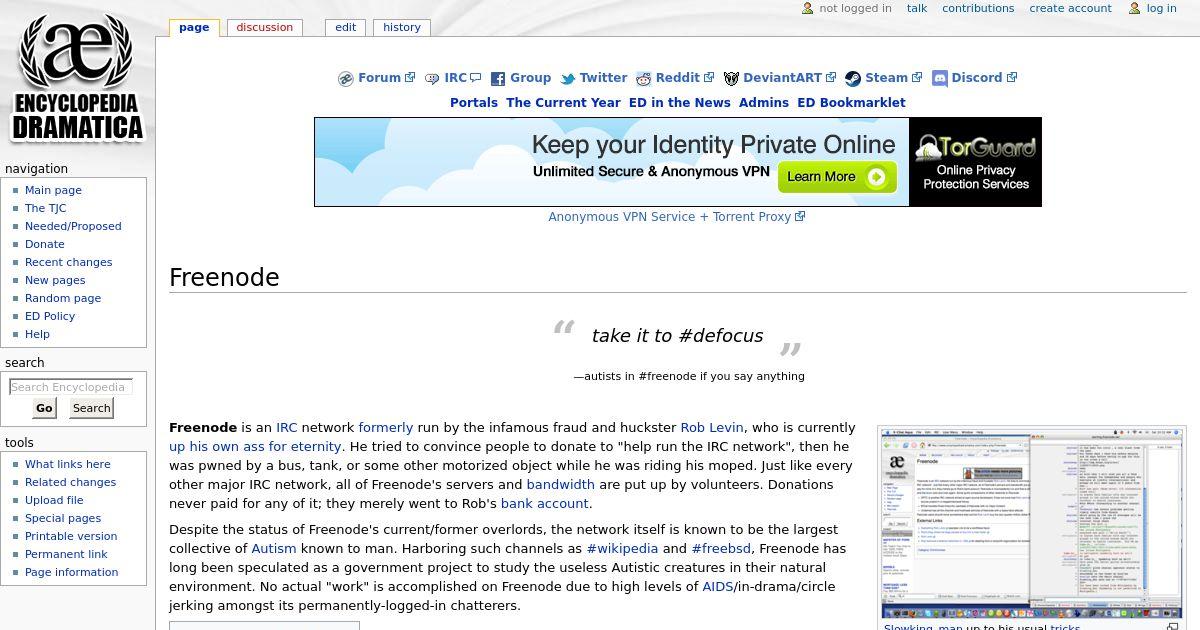
Task: Click the Search button
Action: (91, 408)
